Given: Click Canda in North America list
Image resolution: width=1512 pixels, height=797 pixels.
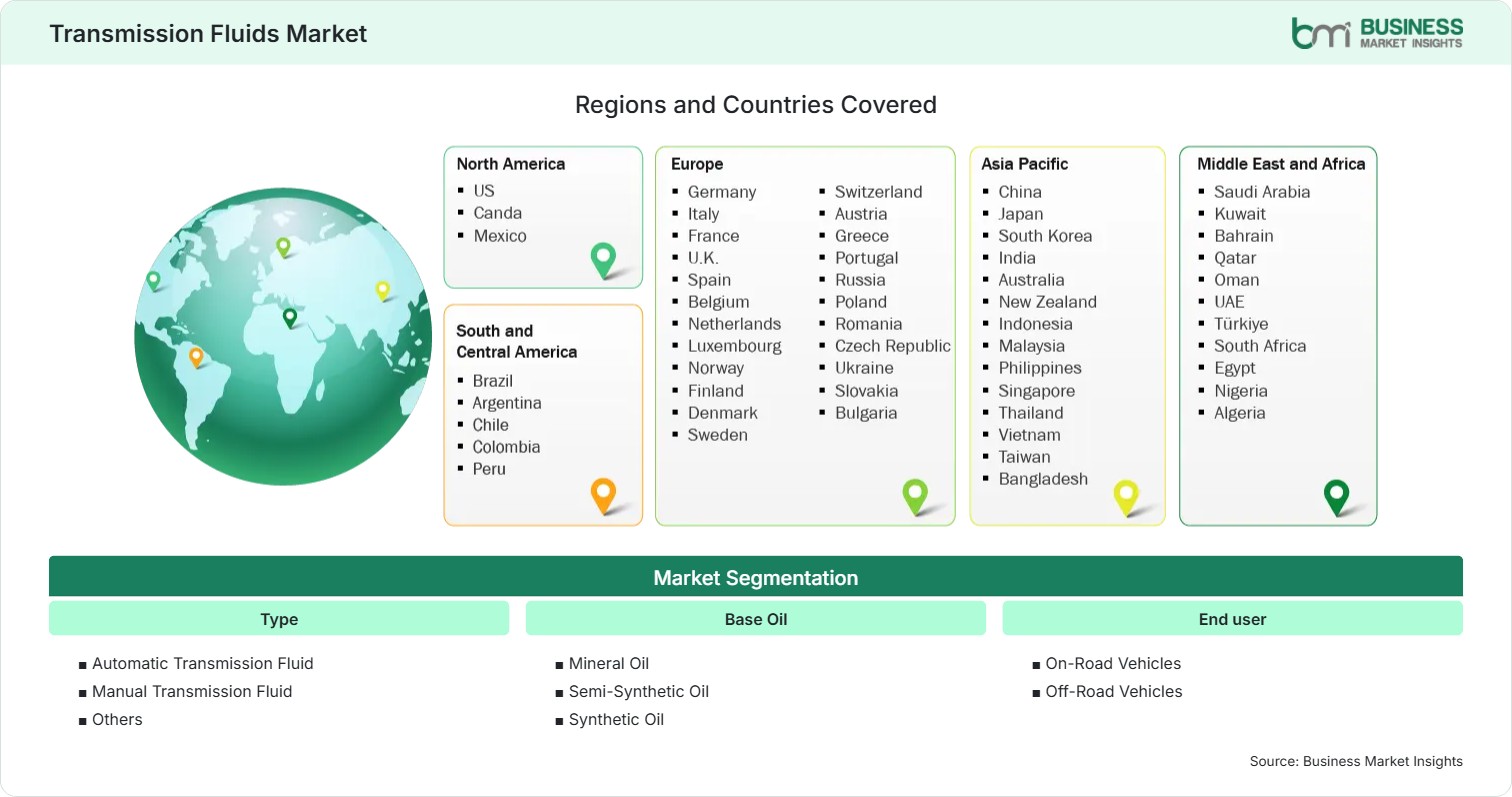Looking at the screenshot, I should tap(498, 213).
